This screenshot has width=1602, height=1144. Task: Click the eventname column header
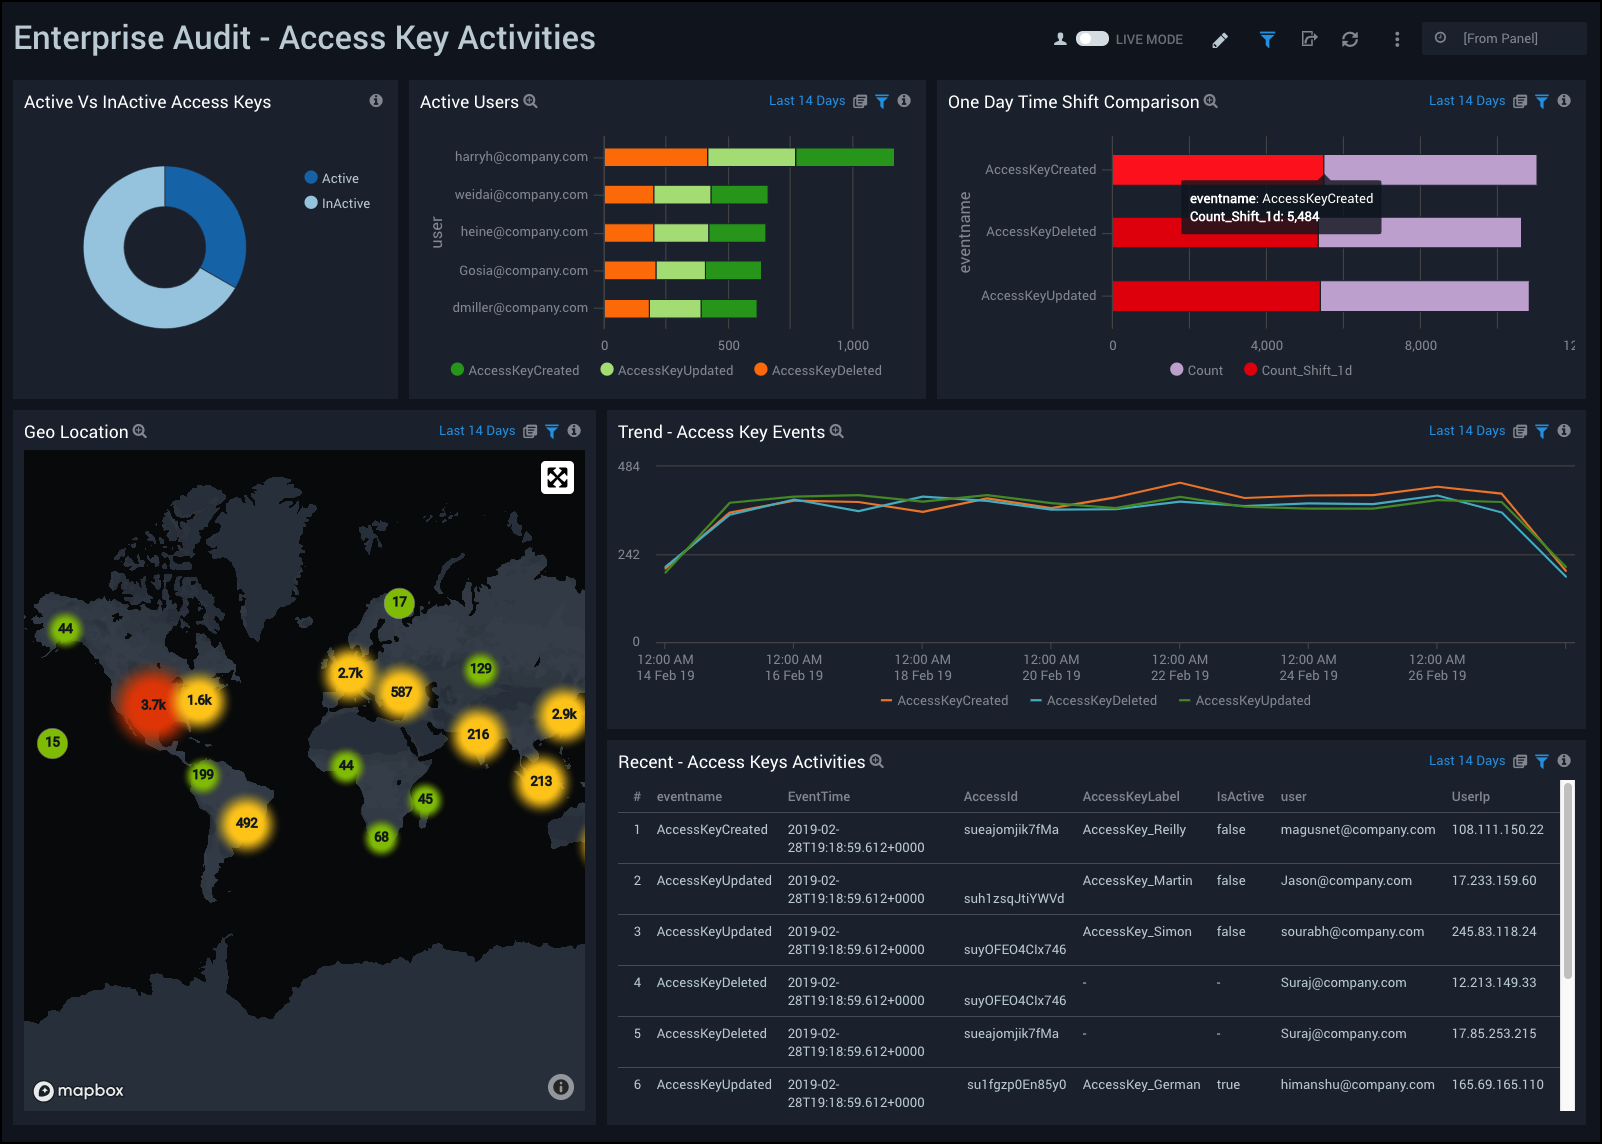689,797
